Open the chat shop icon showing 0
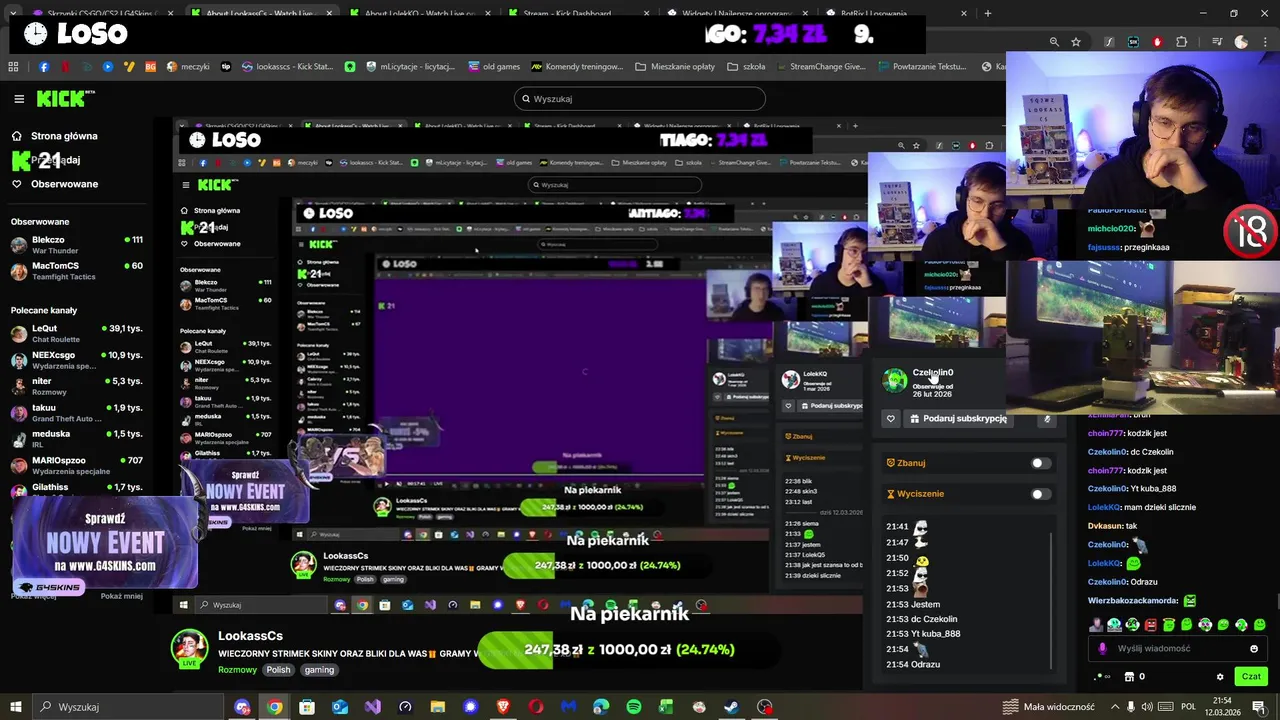 (x=1134, y=677)
